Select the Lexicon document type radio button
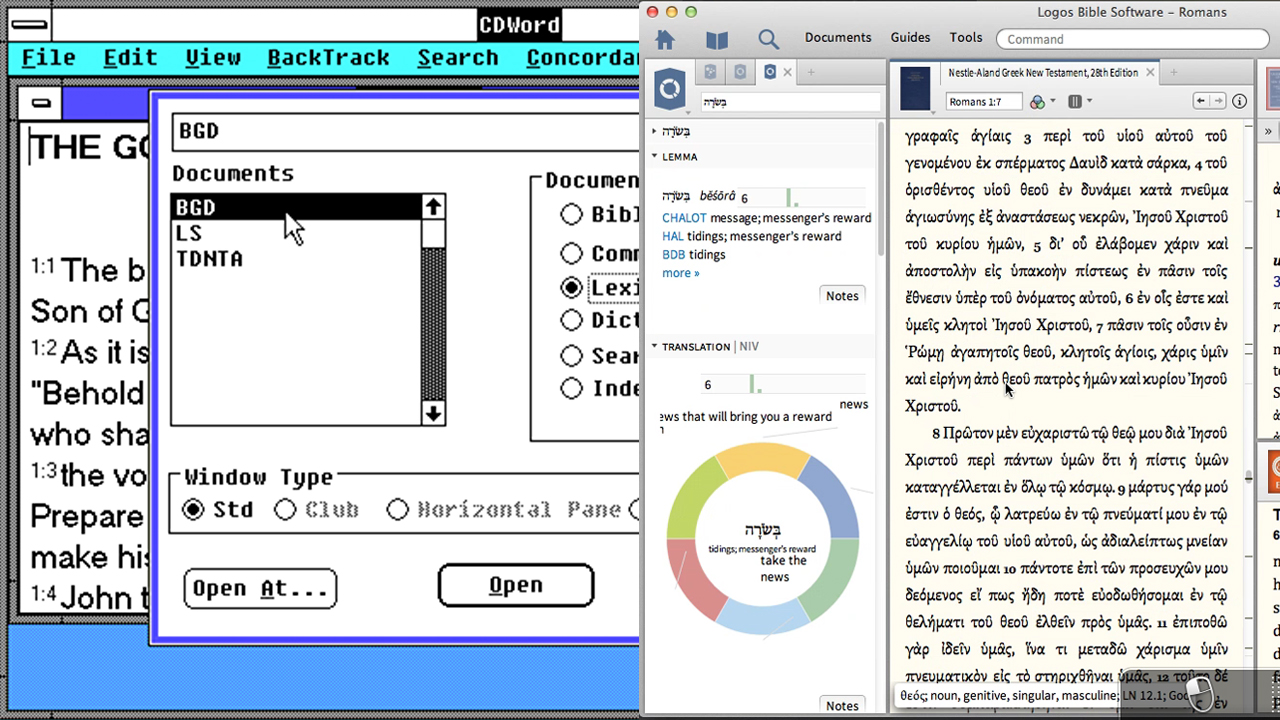Image resolution: width=1280 pixels, height=720 pixels. pos(571,288)
